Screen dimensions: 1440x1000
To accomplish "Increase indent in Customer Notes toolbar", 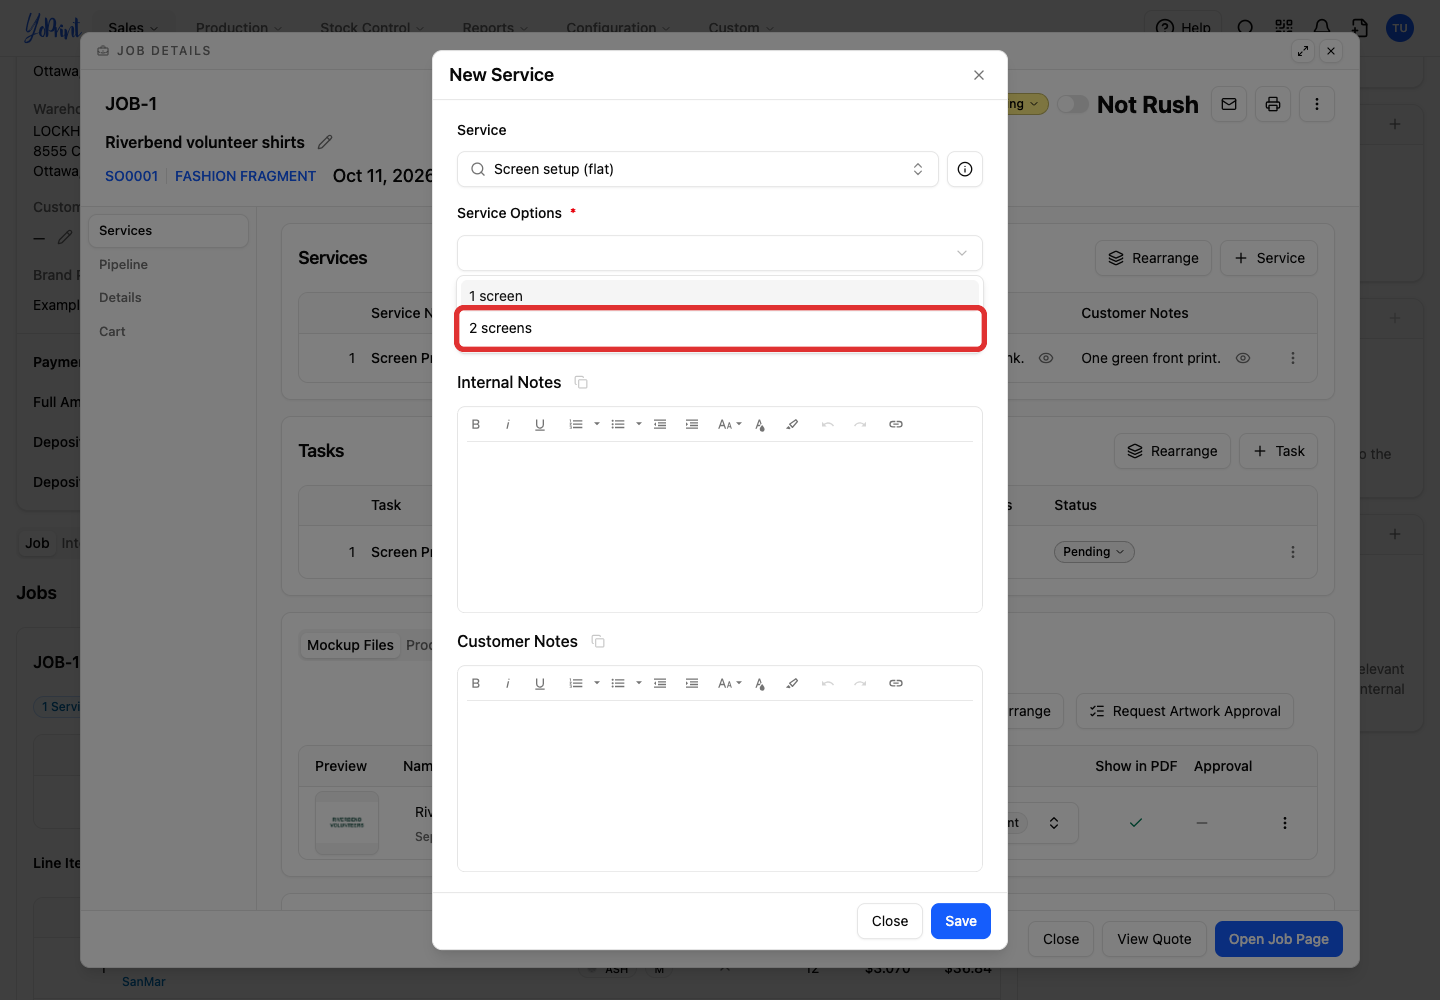I will (x=692, y=683).
